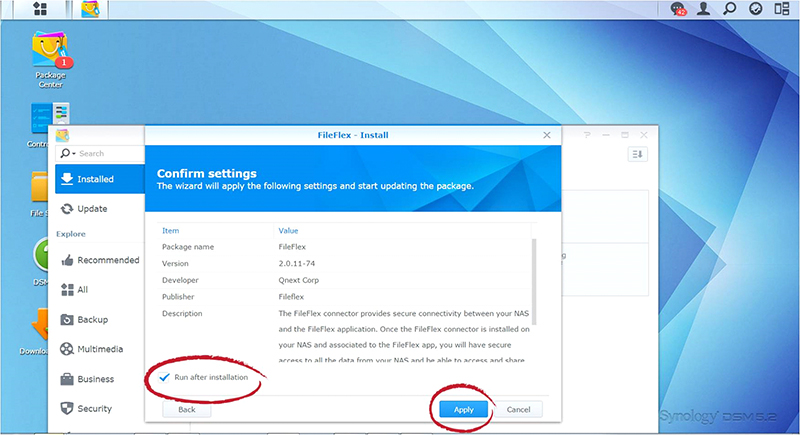Open the pilot view clock icon
The image size is (800, 435).
tap(756, 9)
